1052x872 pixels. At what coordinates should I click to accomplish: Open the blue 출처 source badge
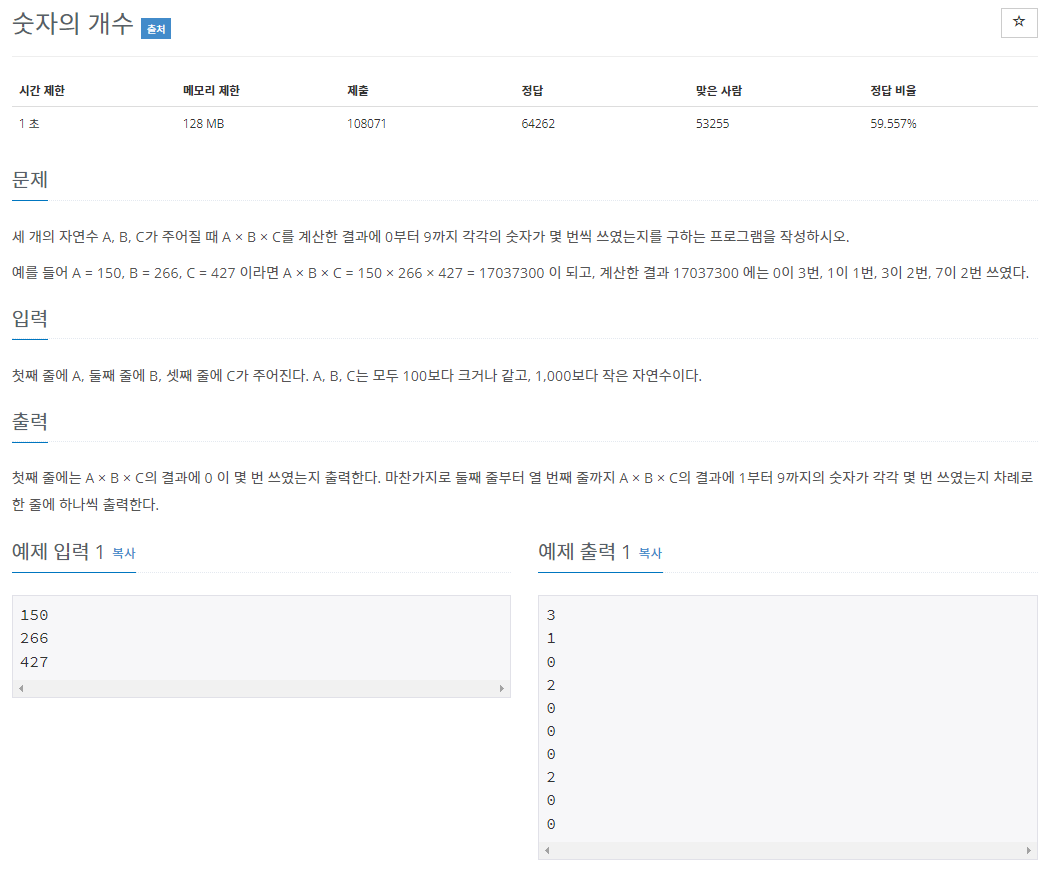156,29
